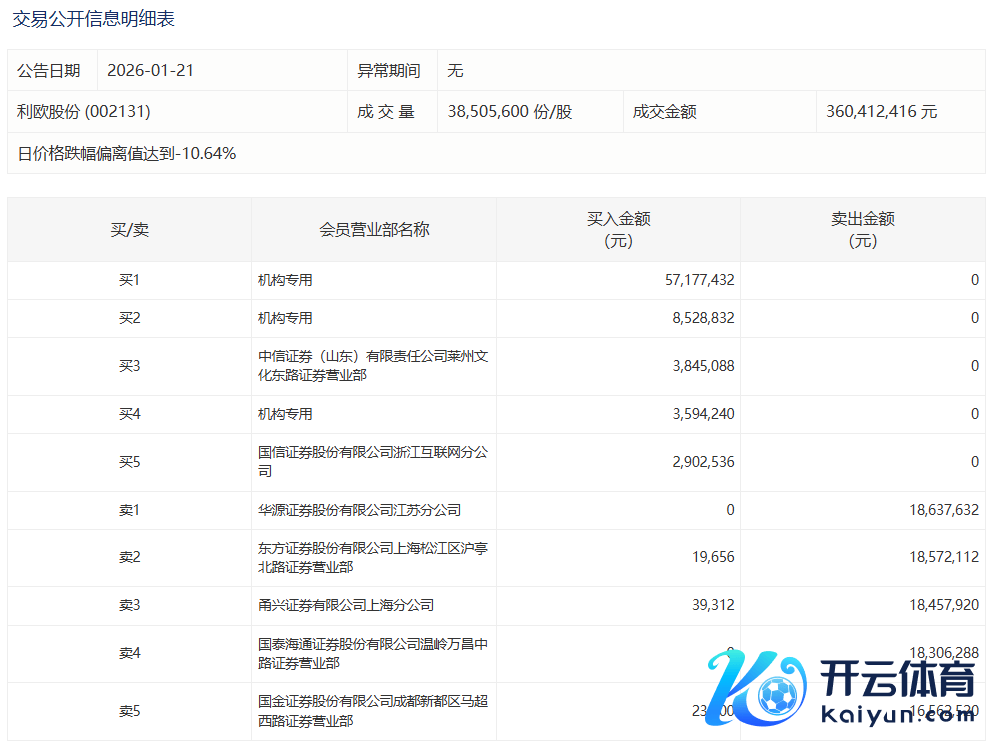
Task: Open 甬兴证券上海分公司 entry
Action: [345, 606]
